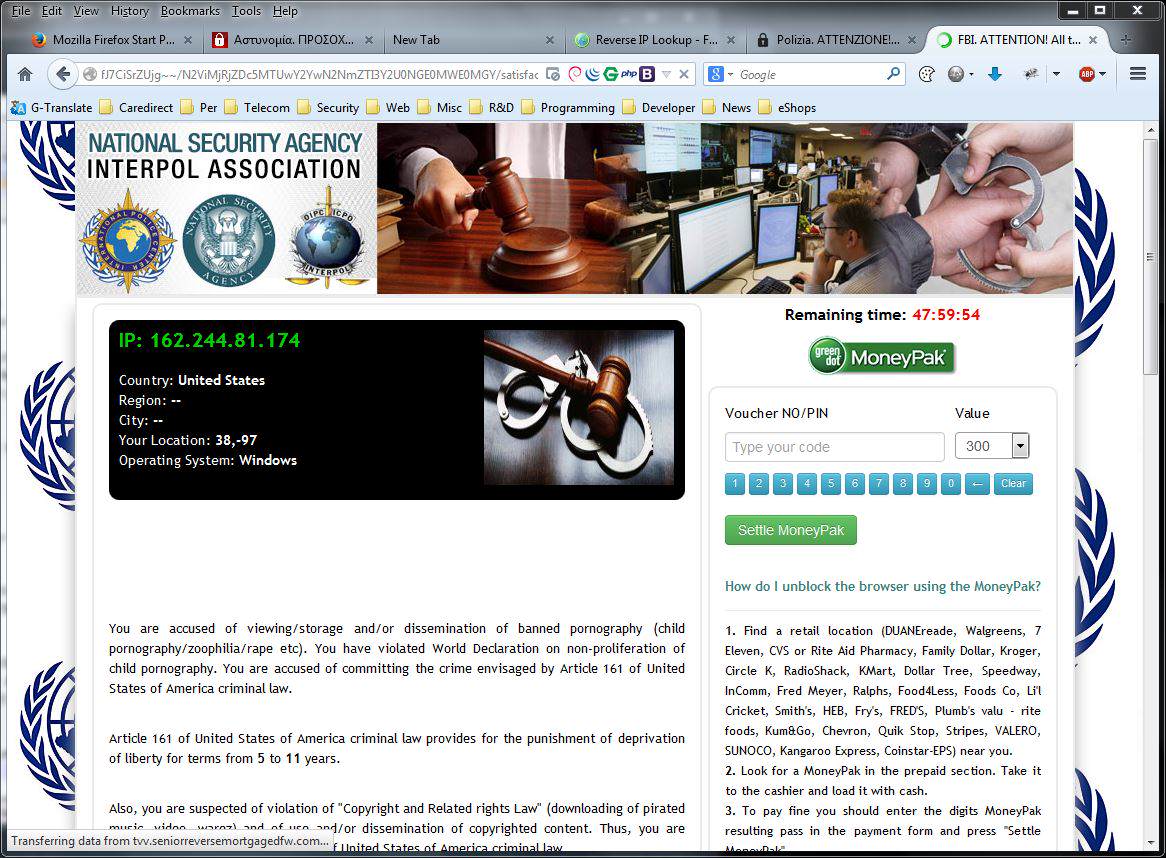Stop loading with the X button
This screenshot has width=1166, height=858.
[684, 74]
